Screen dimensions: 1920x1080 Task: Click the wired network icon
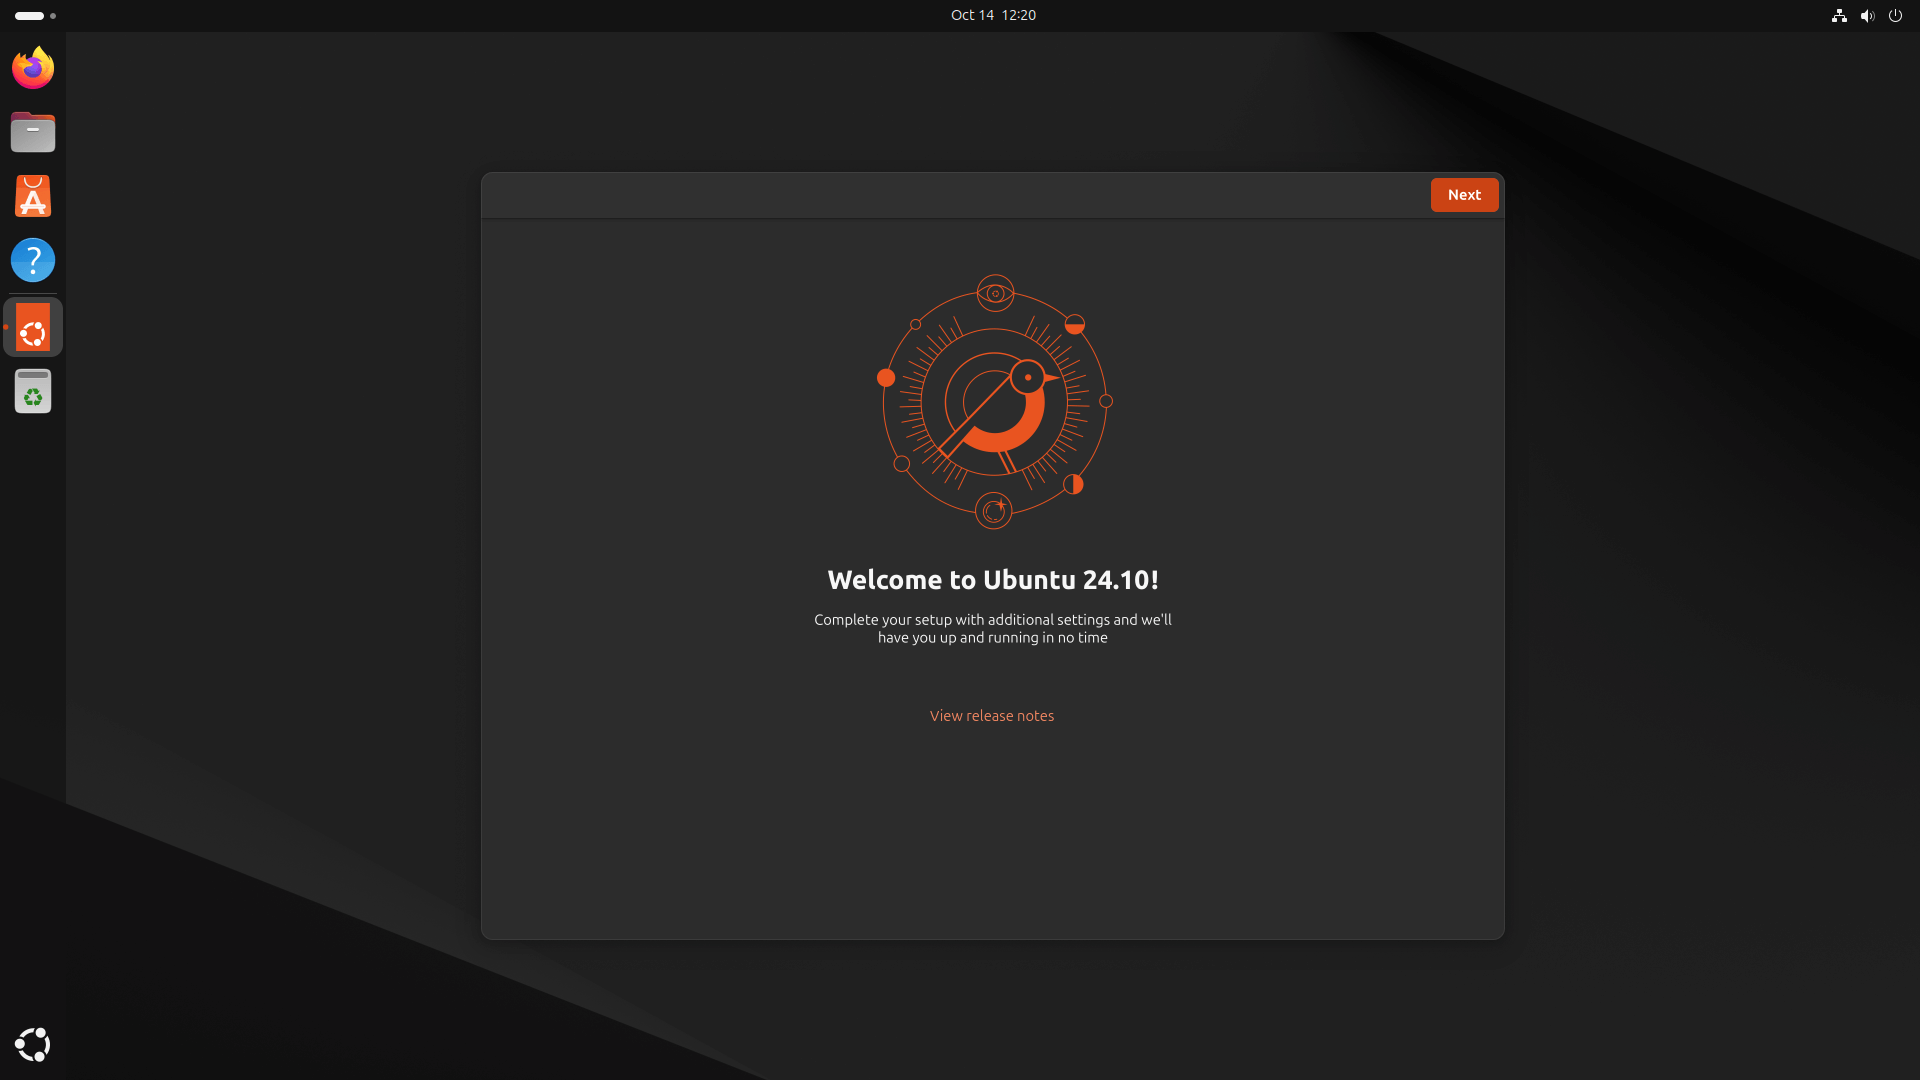(1839, 15)
